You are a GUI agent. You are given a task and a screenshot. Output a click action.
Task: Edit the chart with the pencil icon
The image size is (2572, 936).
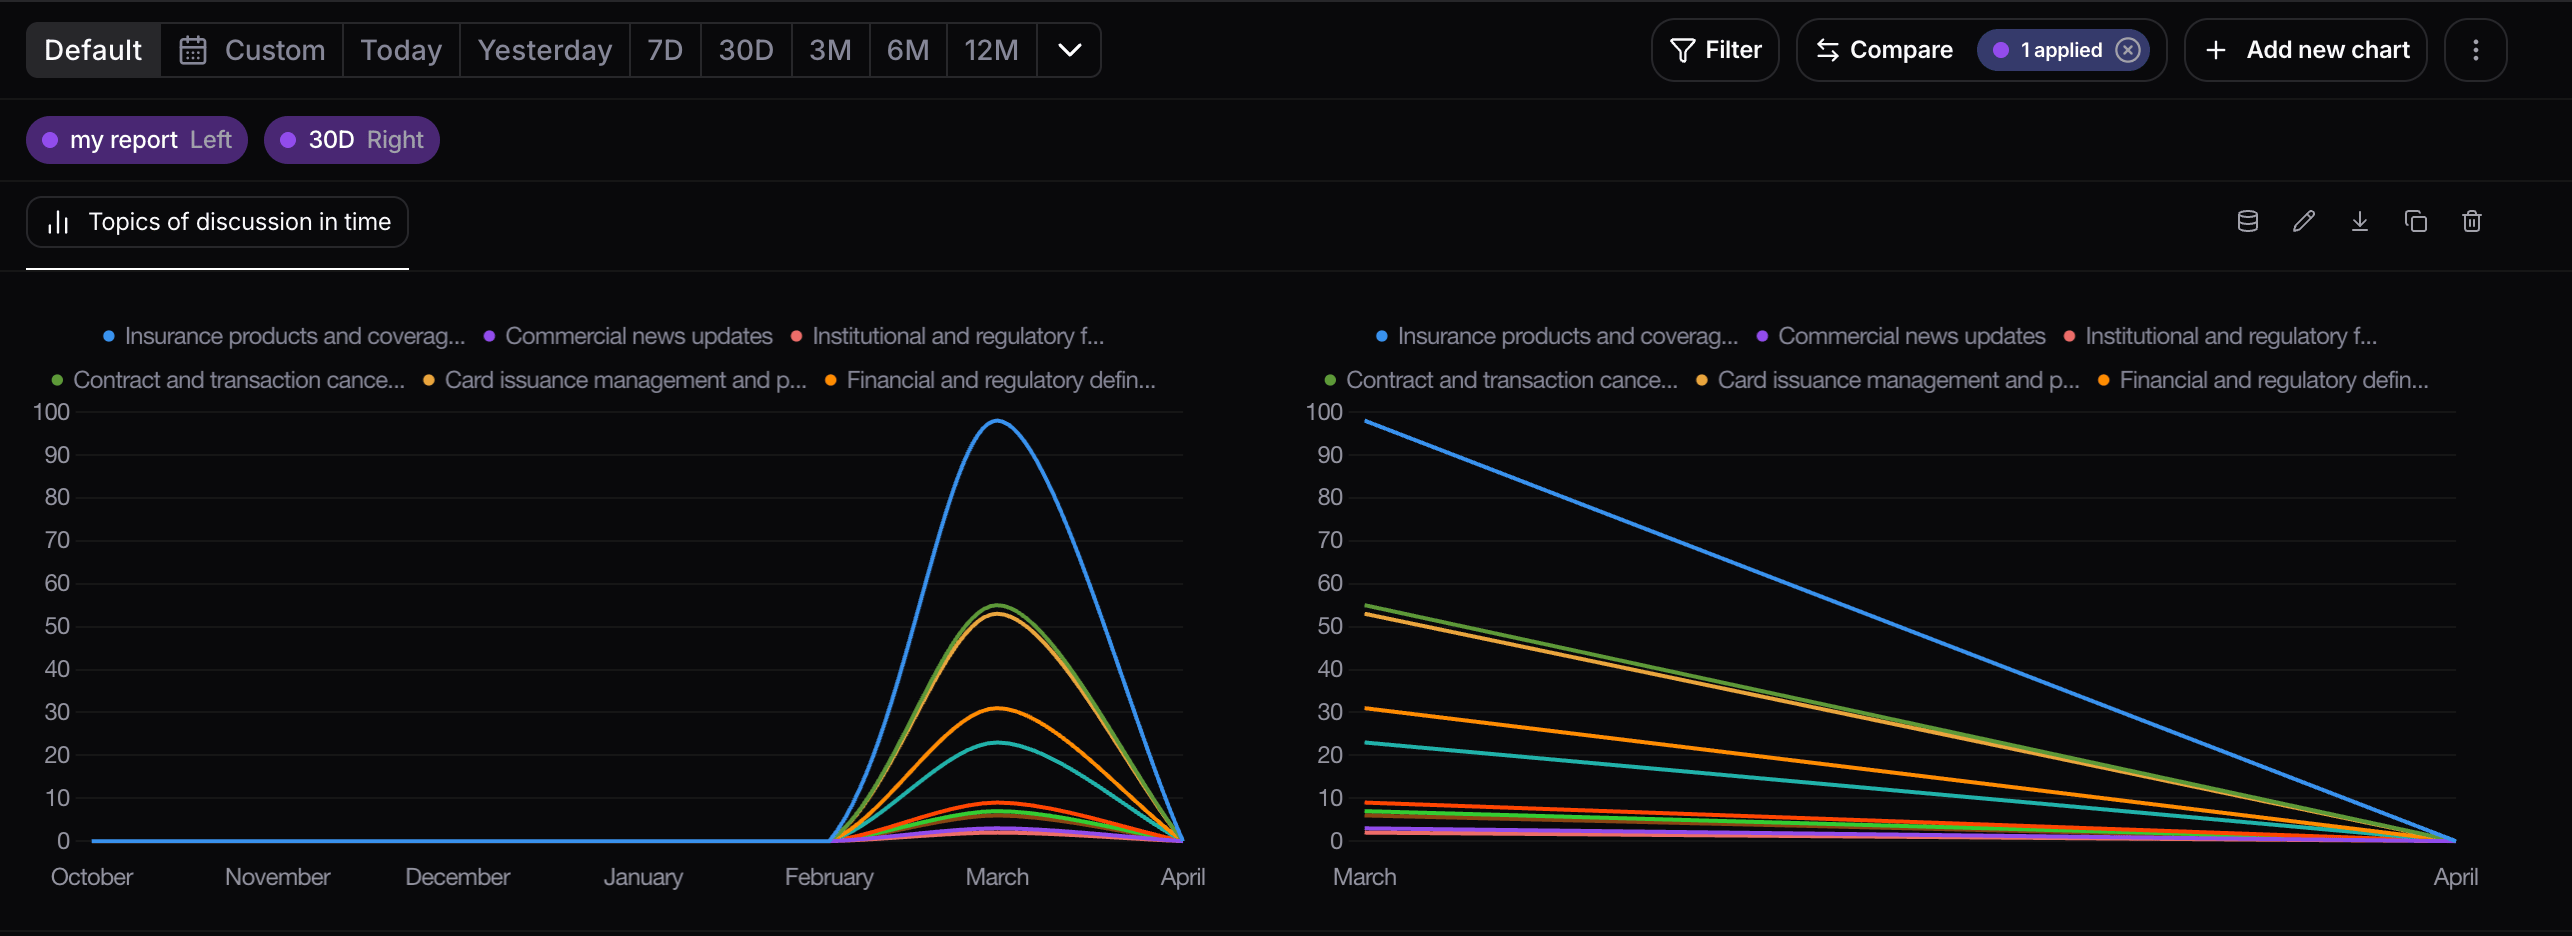(x=2303, y=221)
